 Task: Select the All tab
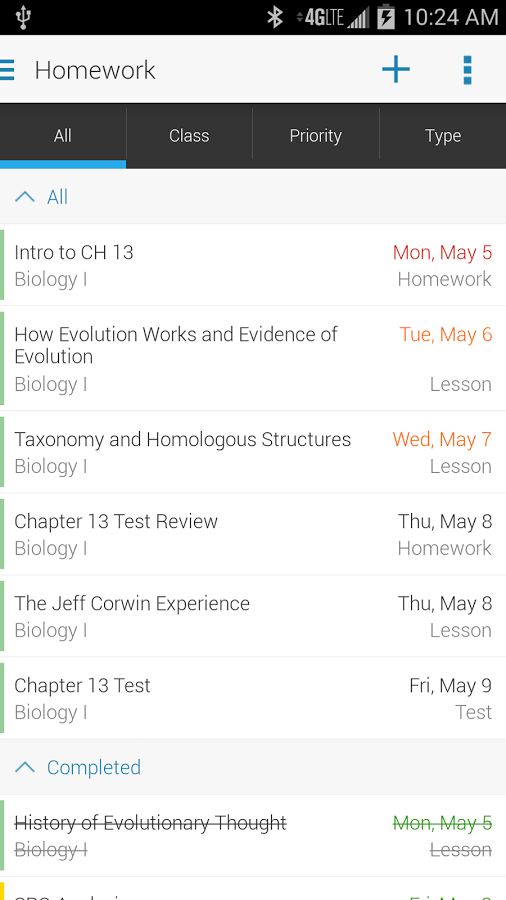63,135
